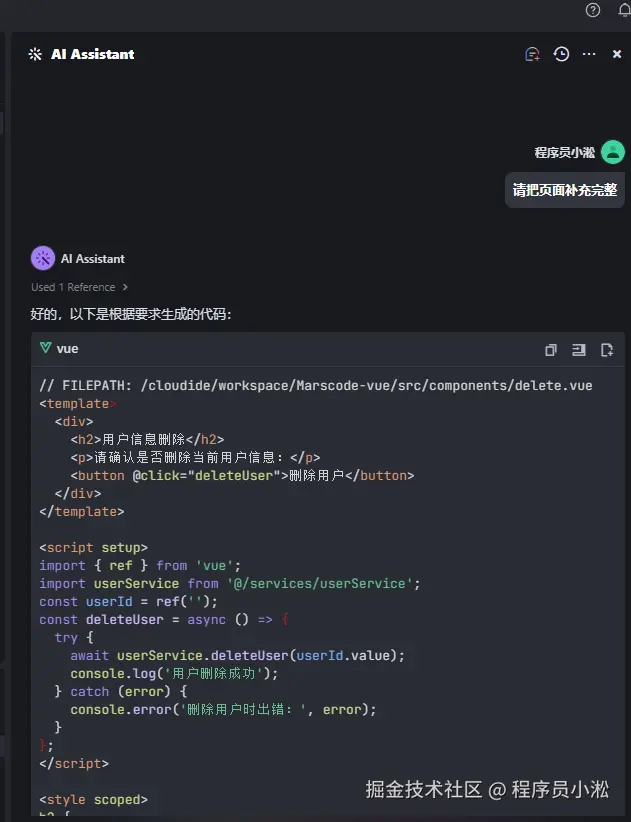The height and width of the screenshot is (822, 631).
Task: Click the closing </template> tag line
Action: tap(82, 511)
